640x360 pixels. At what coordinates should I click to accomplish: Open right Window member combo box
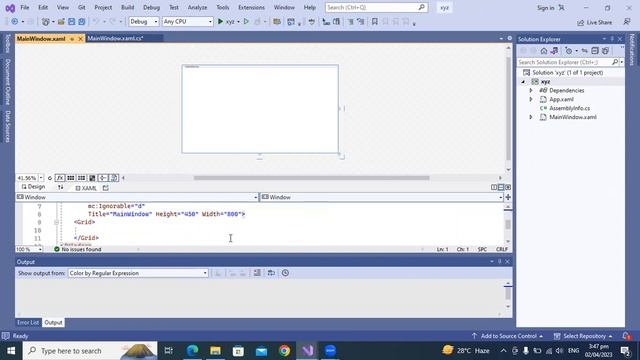point(381,197)
